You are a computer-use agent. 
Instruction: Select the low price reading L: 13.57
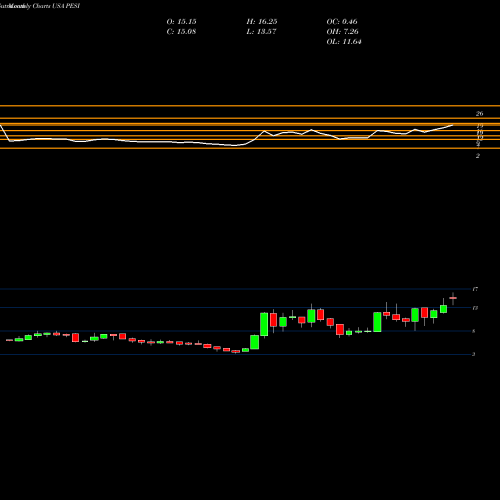(x=262, y=32)
